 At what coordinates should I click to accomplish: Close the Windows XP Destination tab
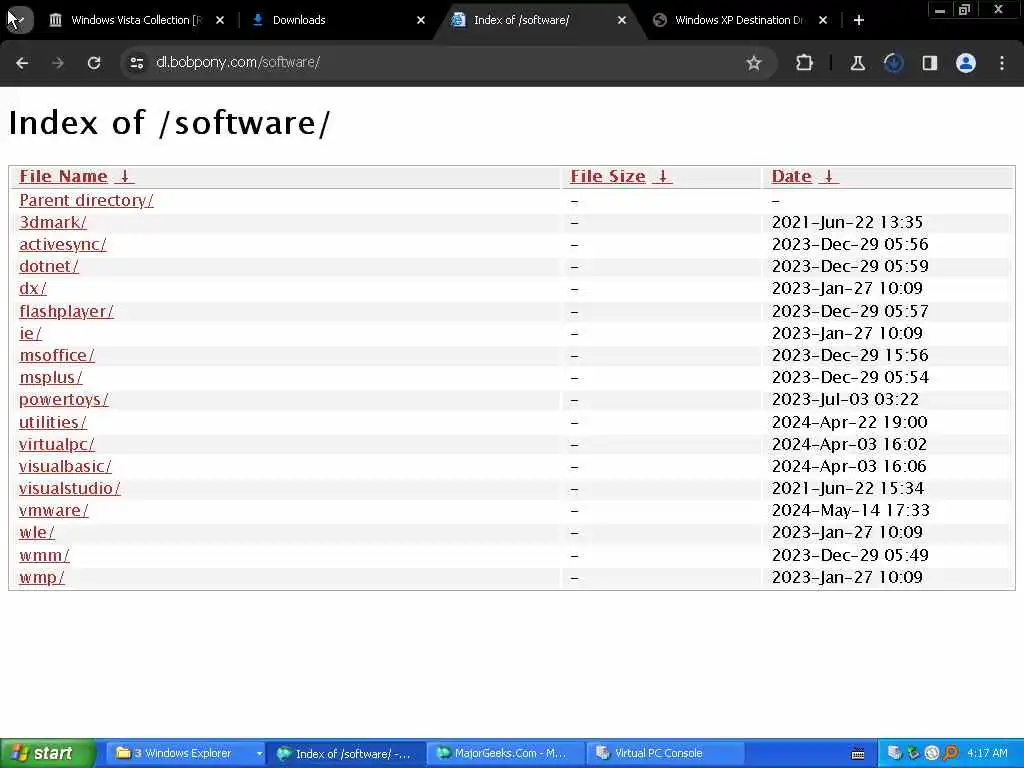click(823, 20)
